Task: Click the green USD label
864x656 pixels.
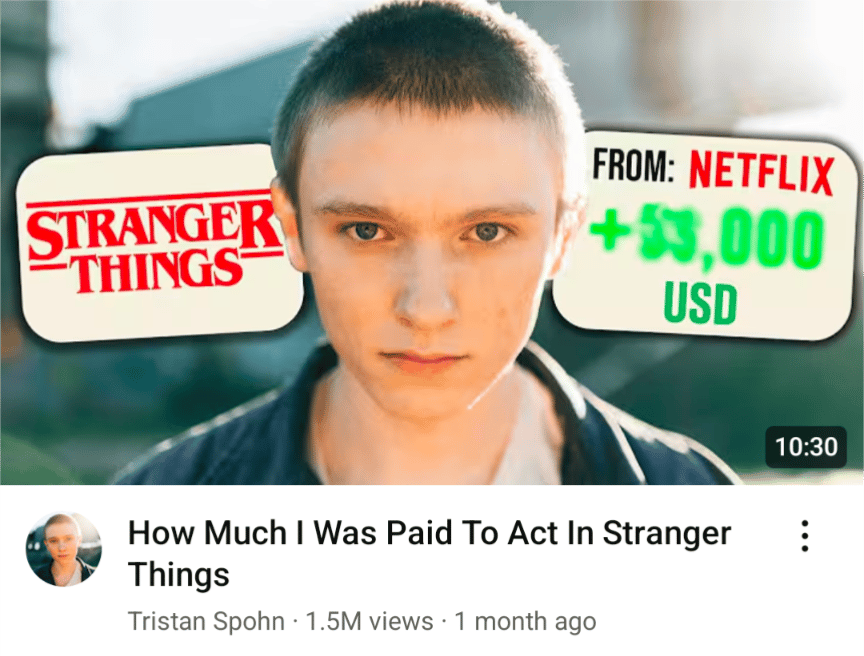Action: 700,302
